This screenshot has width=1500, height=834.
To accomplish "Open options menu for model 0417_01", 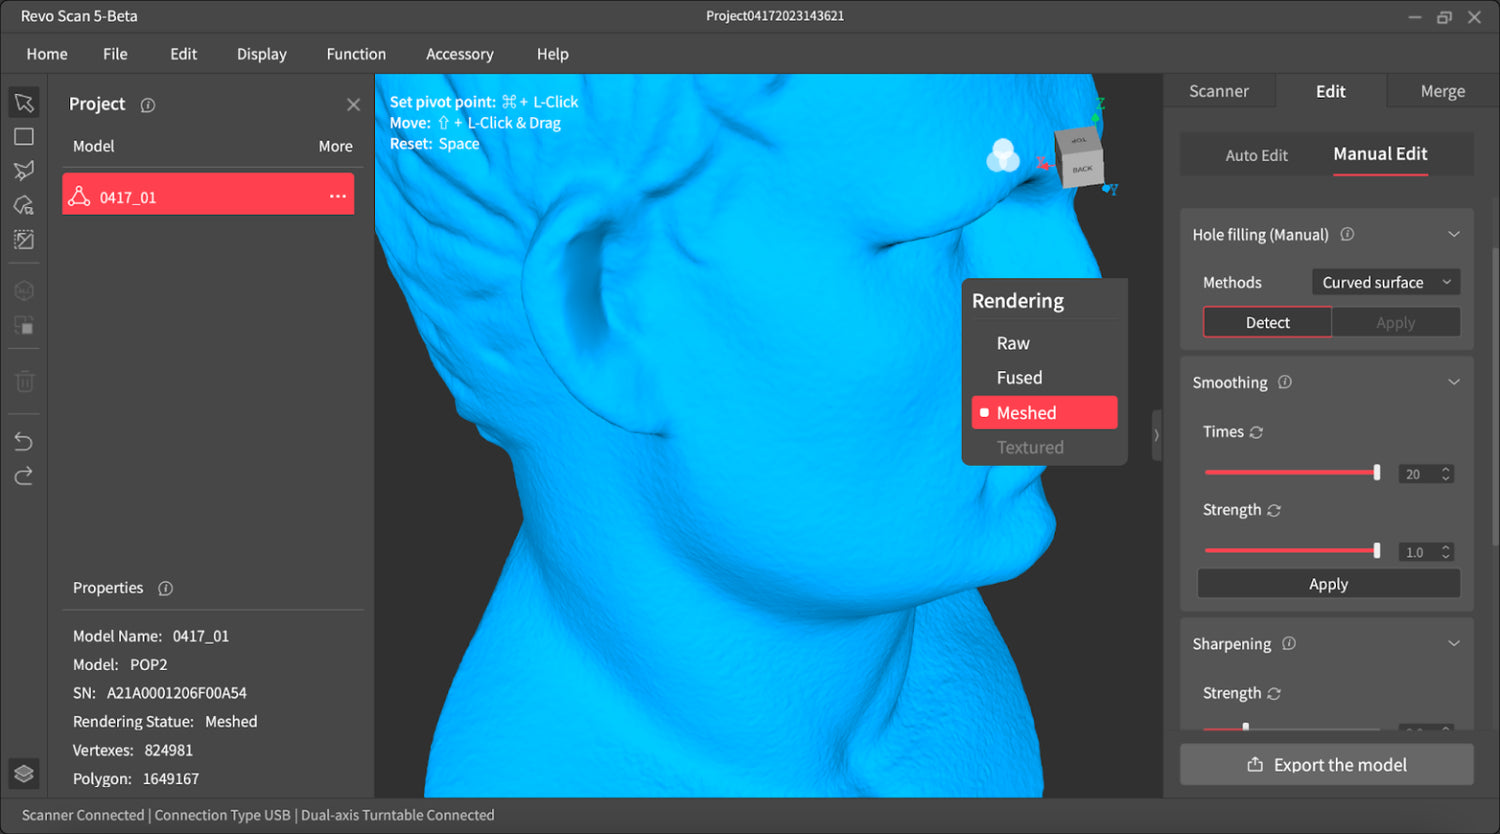I will pos(337,196).
